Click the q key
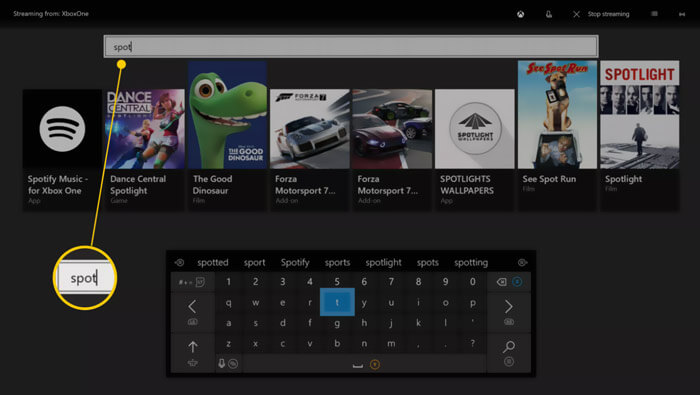 tap(229, 303)
